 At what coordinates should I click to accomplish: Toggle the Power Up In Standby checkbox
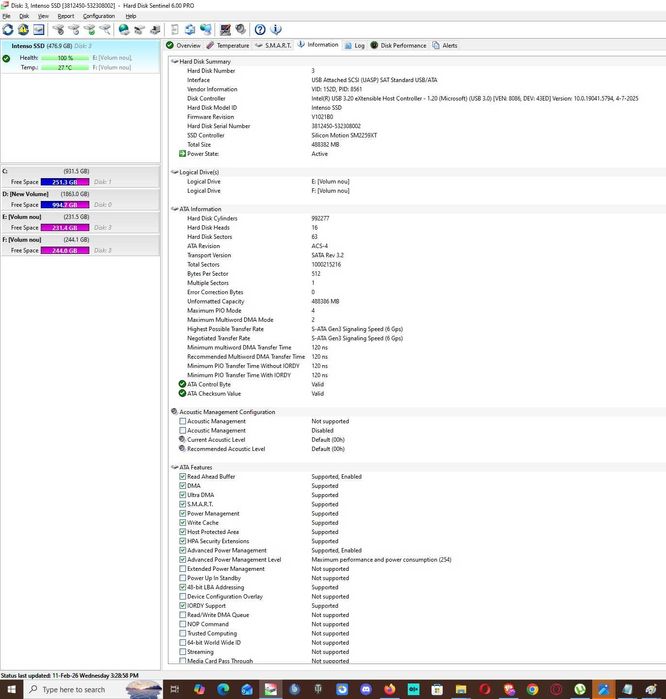tap(182, 578)
